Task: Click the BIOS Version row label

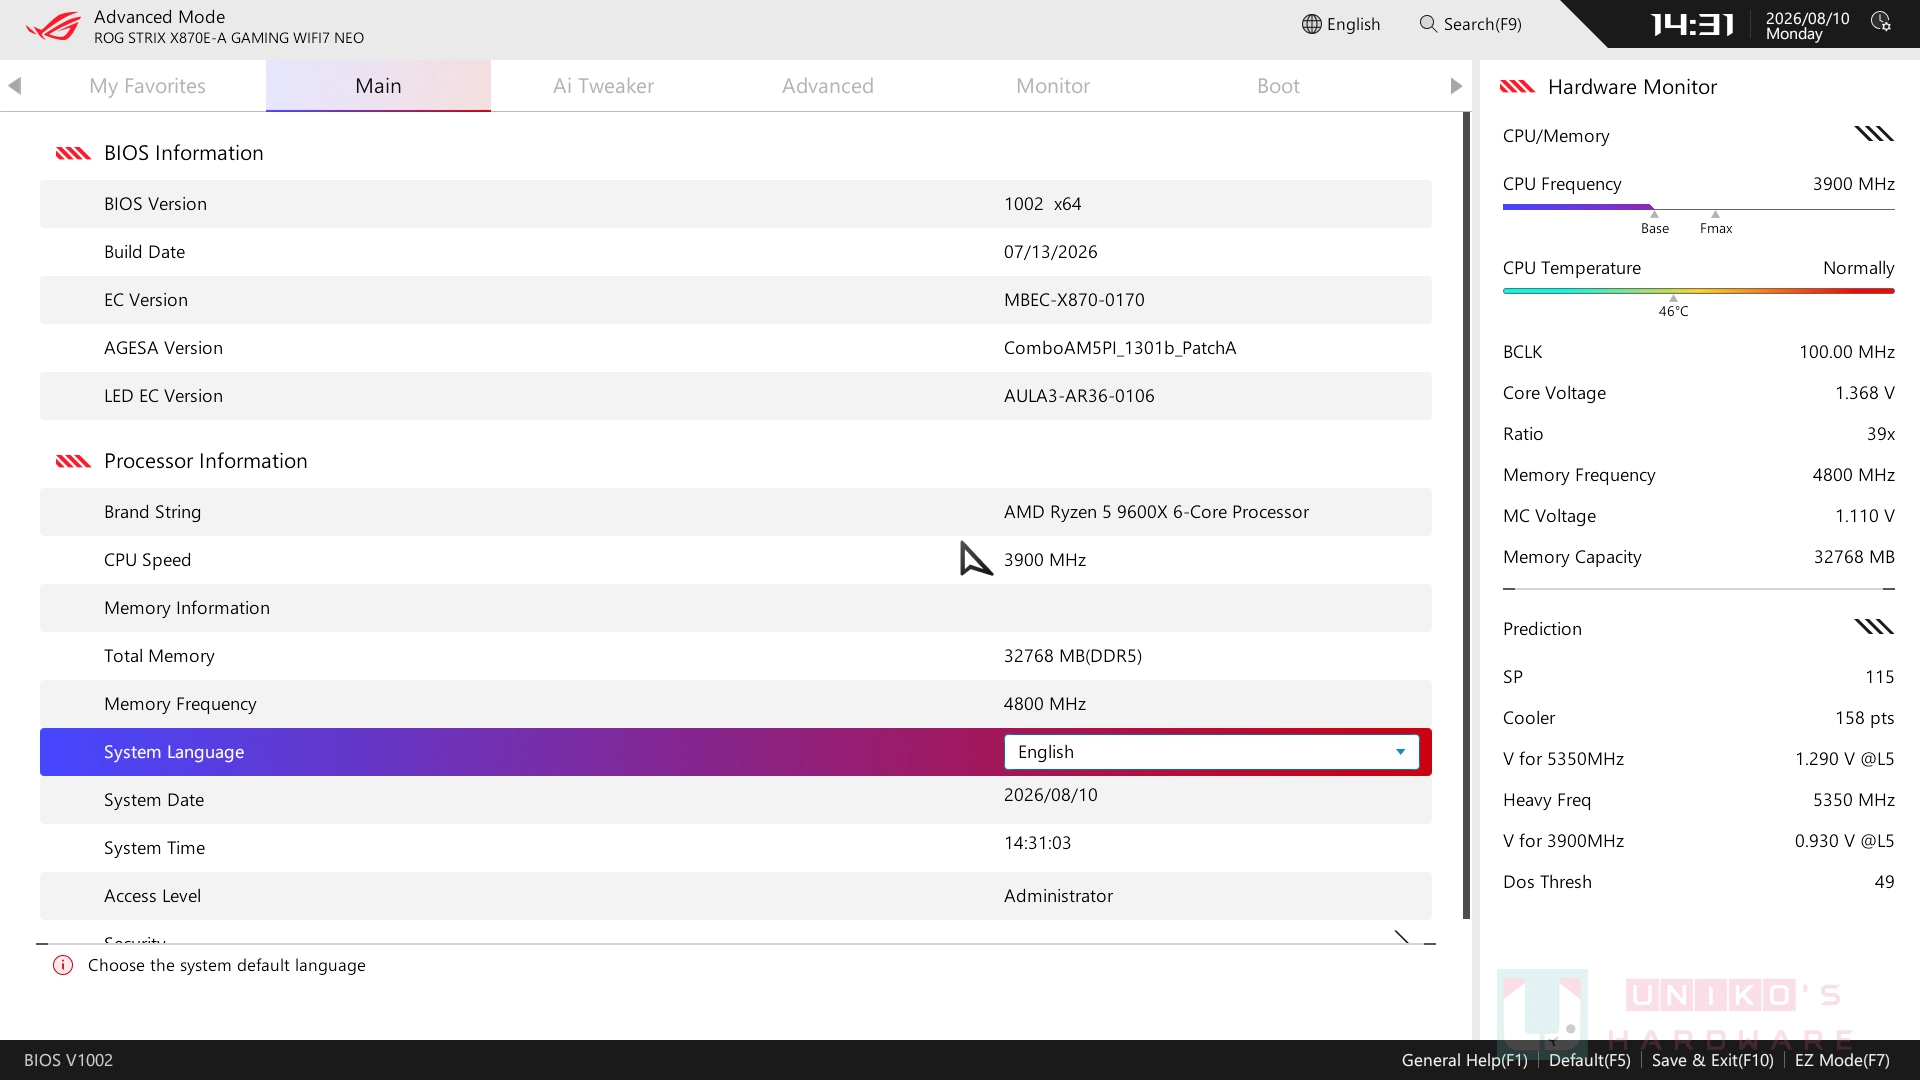Action: pyautogui.click(x=155, y=204)
